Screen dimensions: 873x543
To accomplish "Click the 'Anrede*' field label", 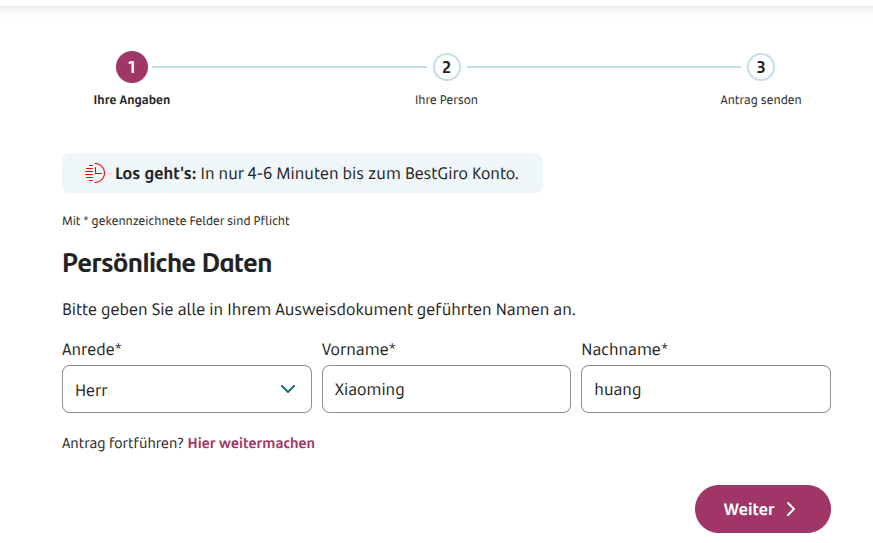I will pos(92,350).
